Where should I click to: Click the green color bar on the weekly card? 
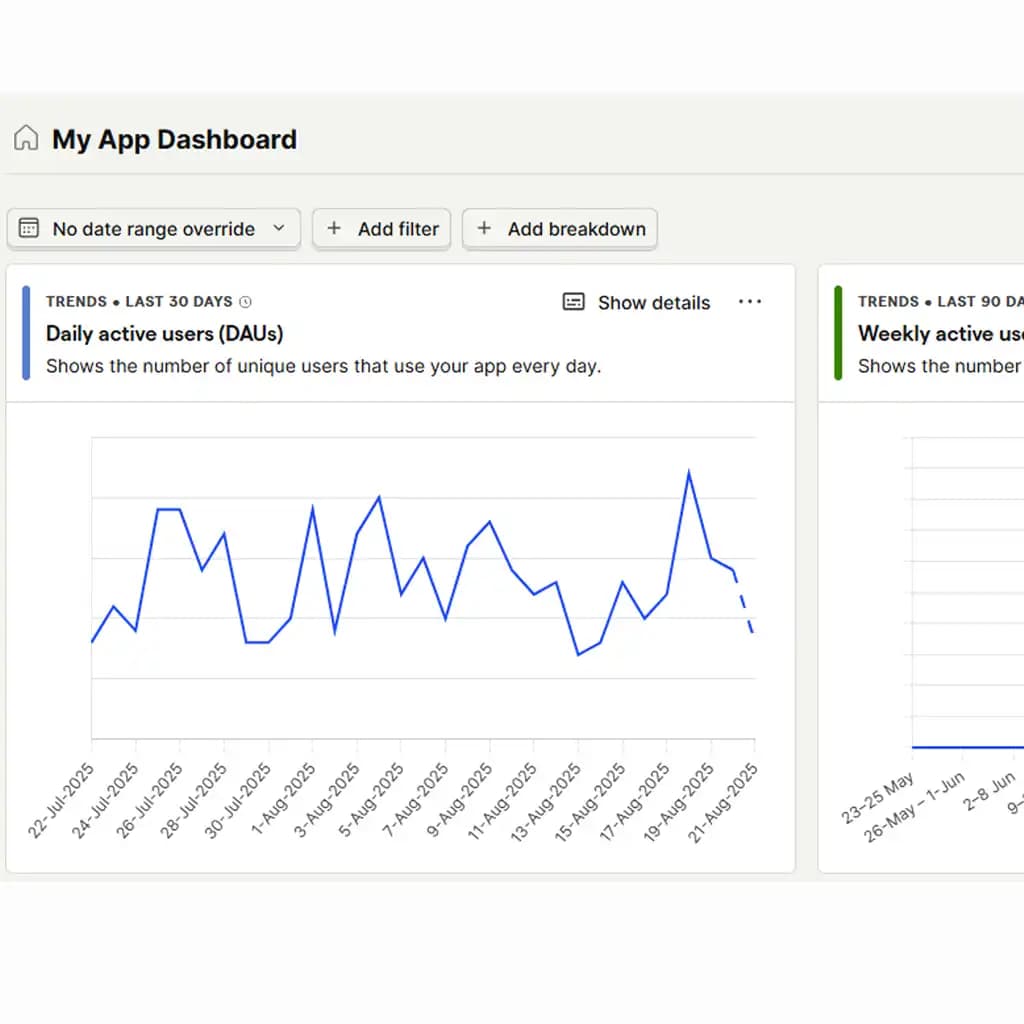[838, 333]
